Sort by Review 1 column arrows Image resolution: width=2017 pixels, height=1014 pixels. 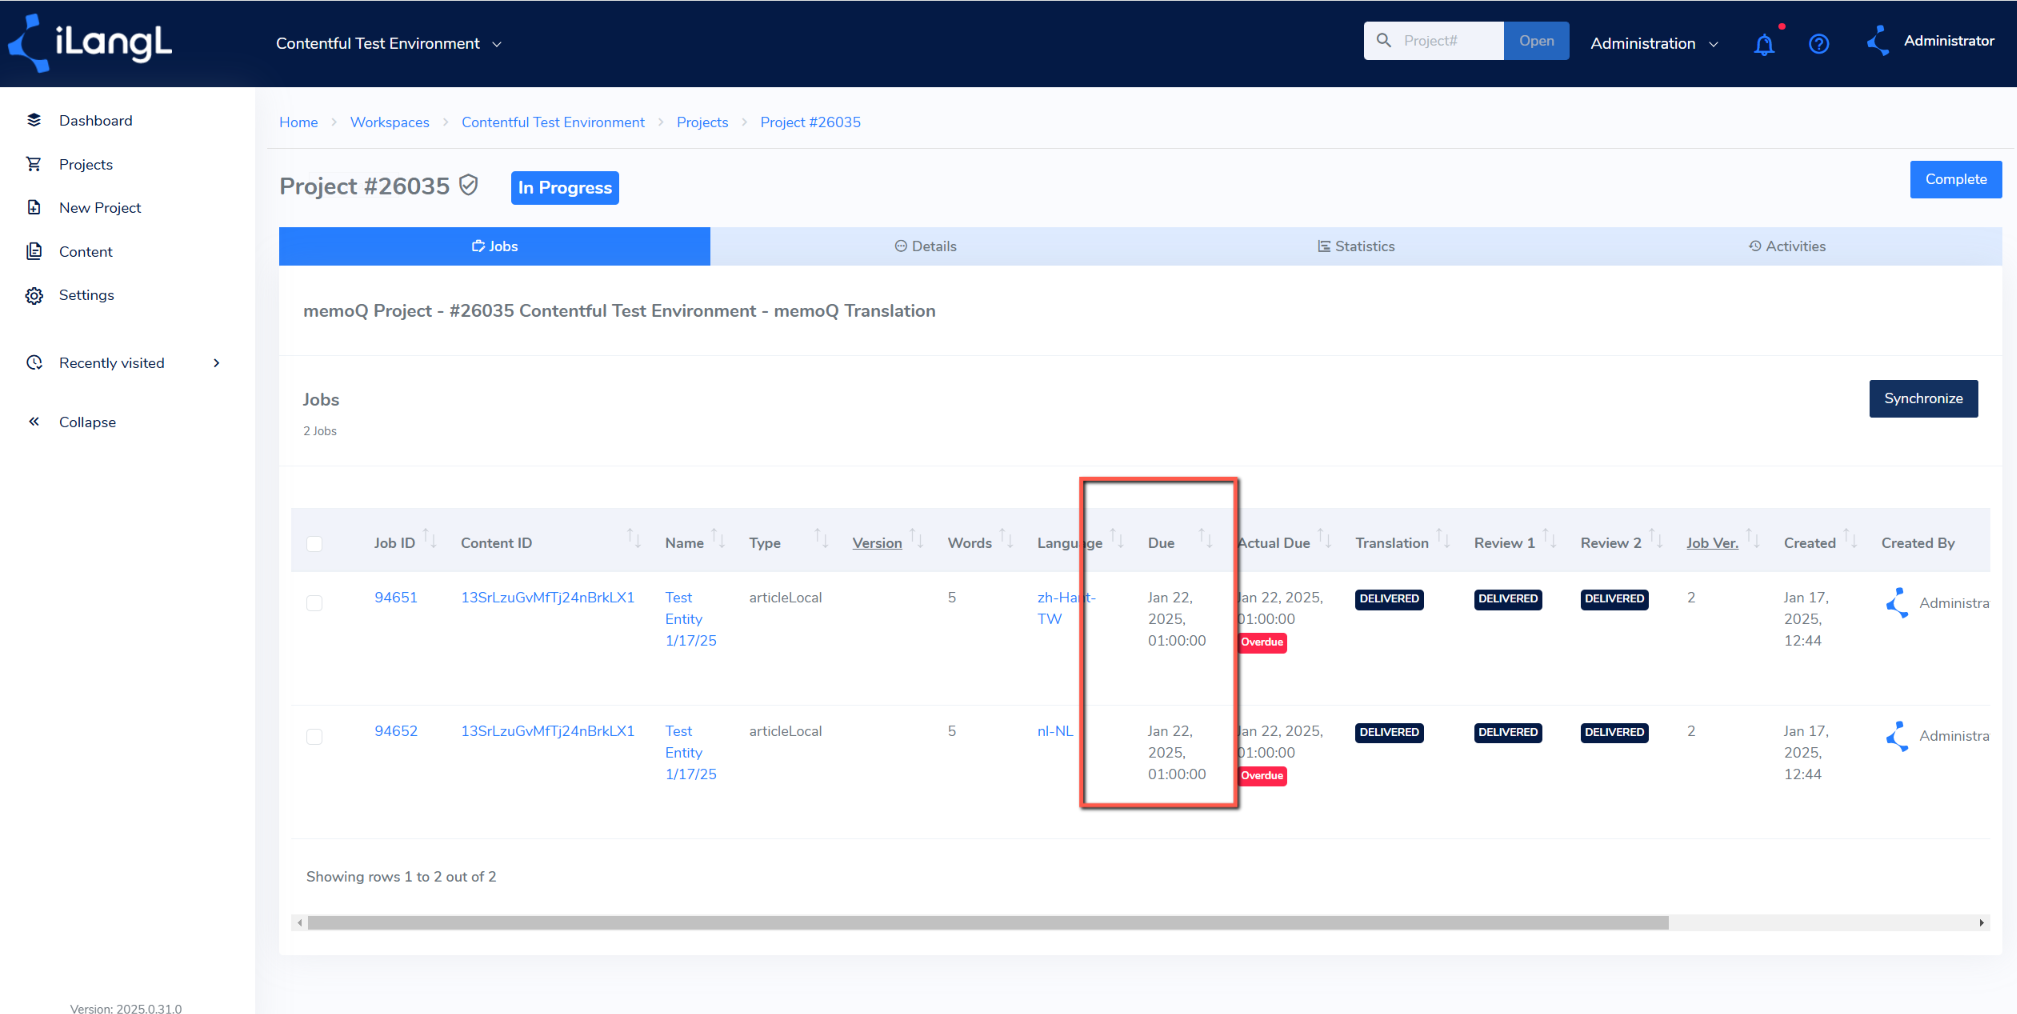(x=1549, y=538)
